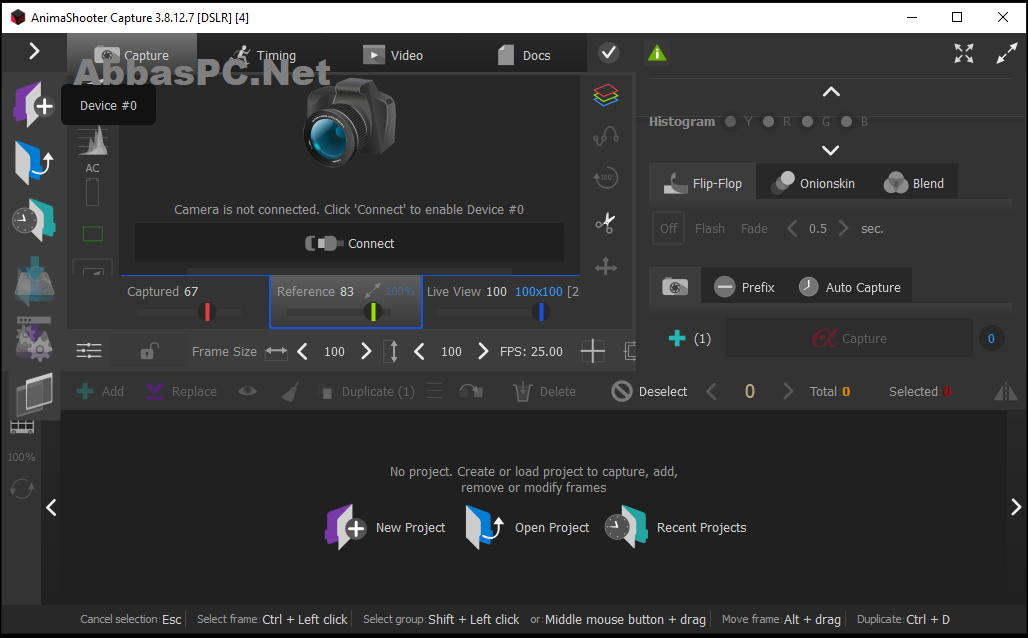Open settings gears icon in left sidebar
This screenshot has width=1028, height=638.
[34, 338]
